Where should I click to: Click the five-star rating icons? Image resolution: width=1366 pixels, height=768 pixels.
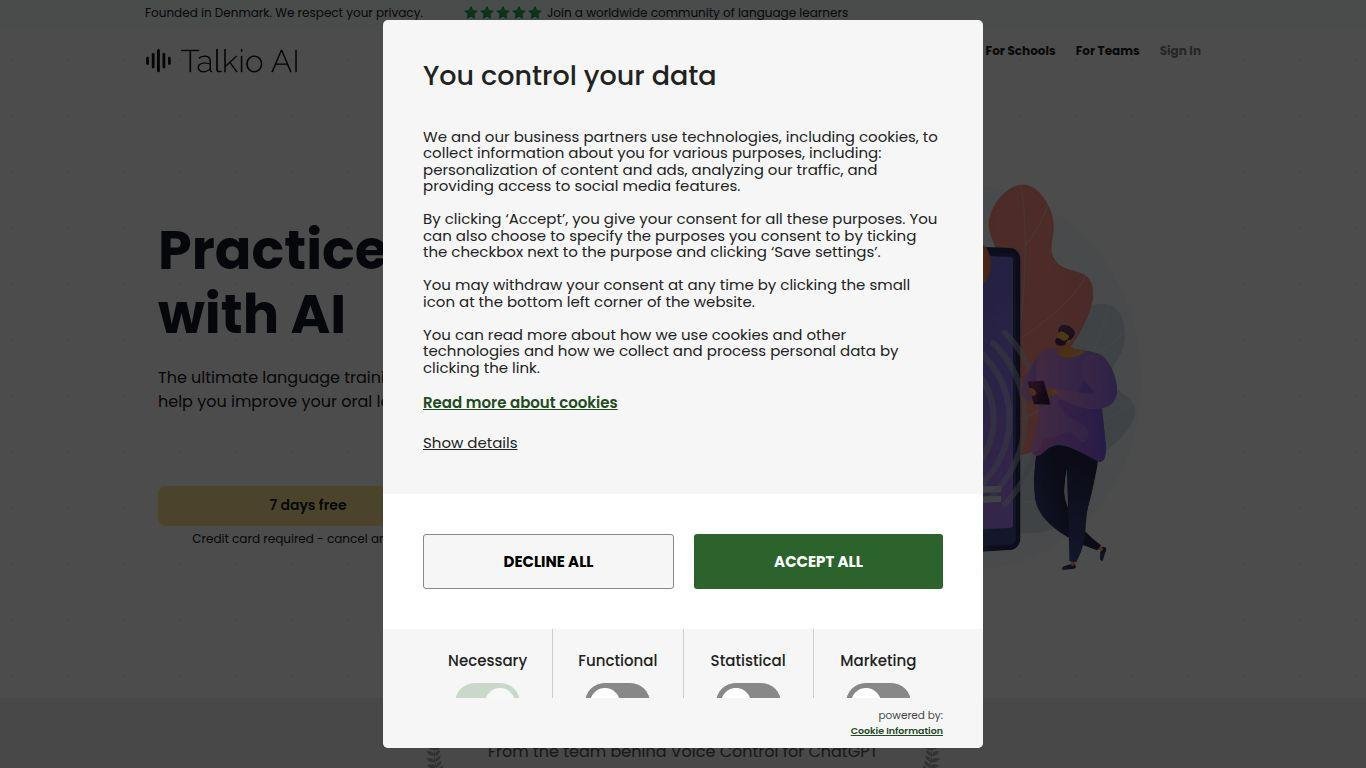point(503,13)
